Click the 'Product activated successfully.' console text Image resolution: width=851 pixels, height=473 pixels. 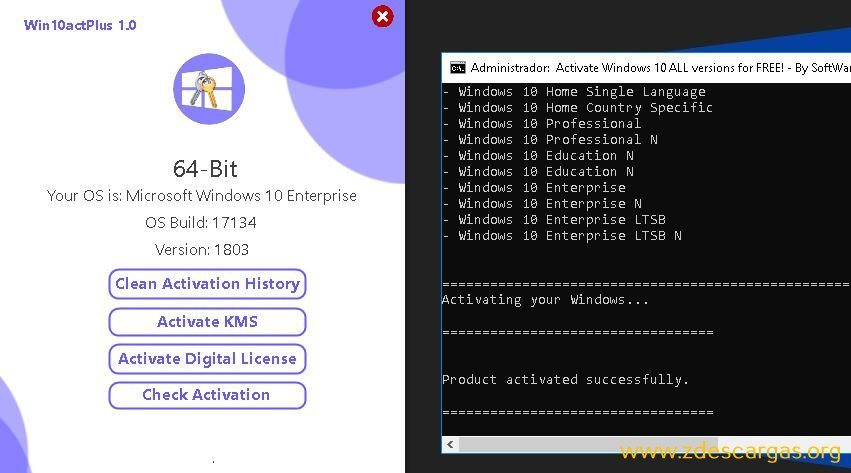click(x=566, y=379)
